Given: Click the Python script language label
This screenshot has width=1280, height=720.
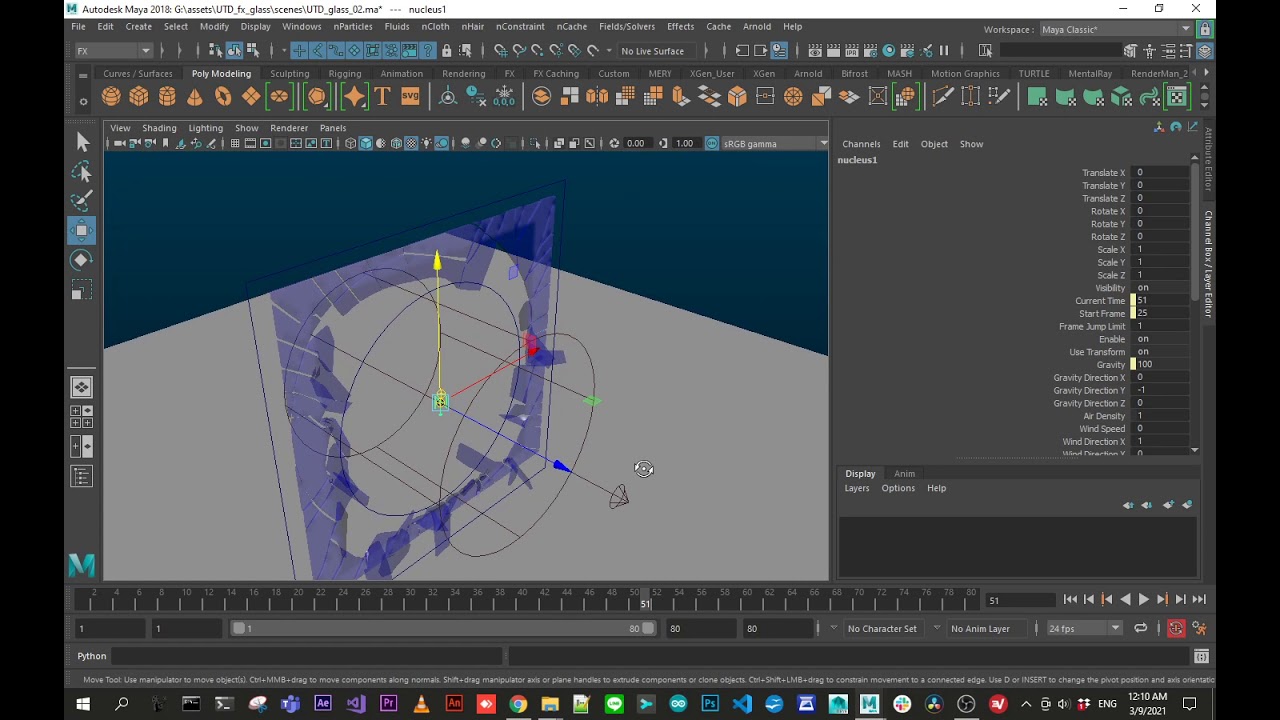Looking at the screenshot, I should pos(92,657).
